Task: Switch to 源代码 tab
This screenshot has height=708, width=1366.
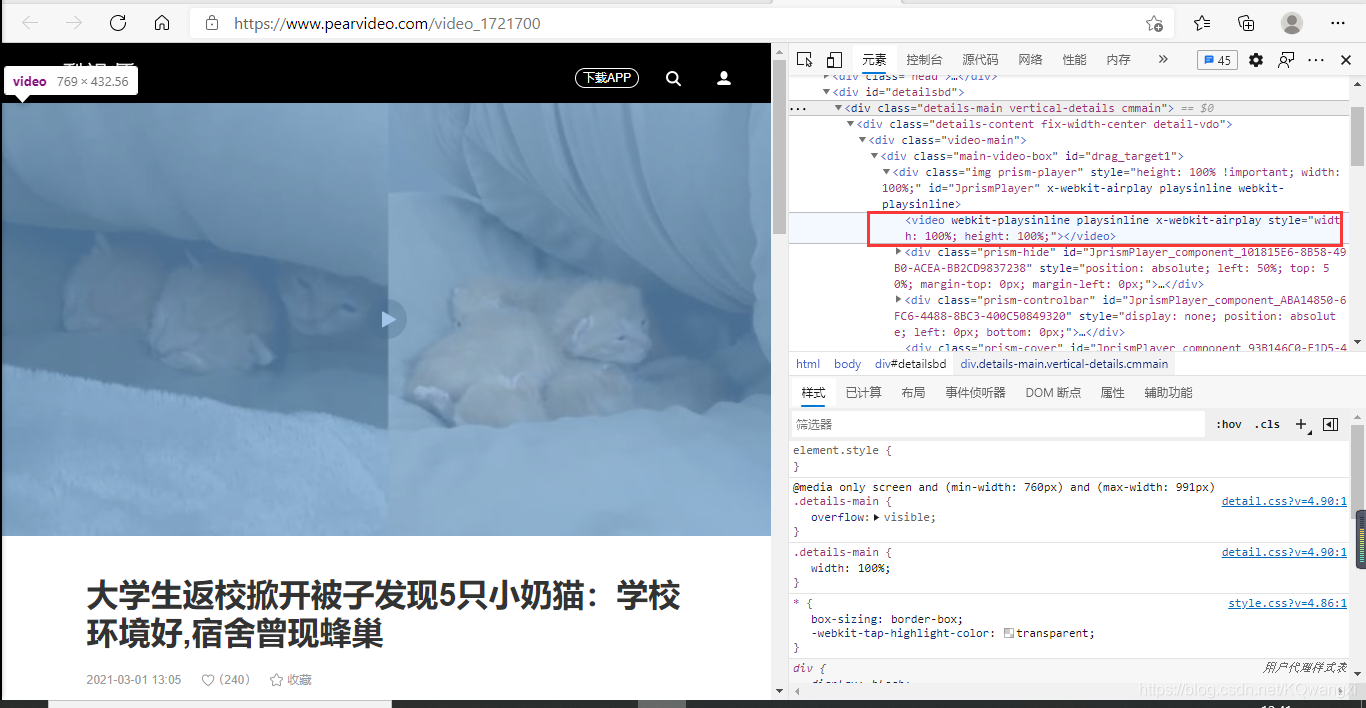Action: click(x=980, y=60)
